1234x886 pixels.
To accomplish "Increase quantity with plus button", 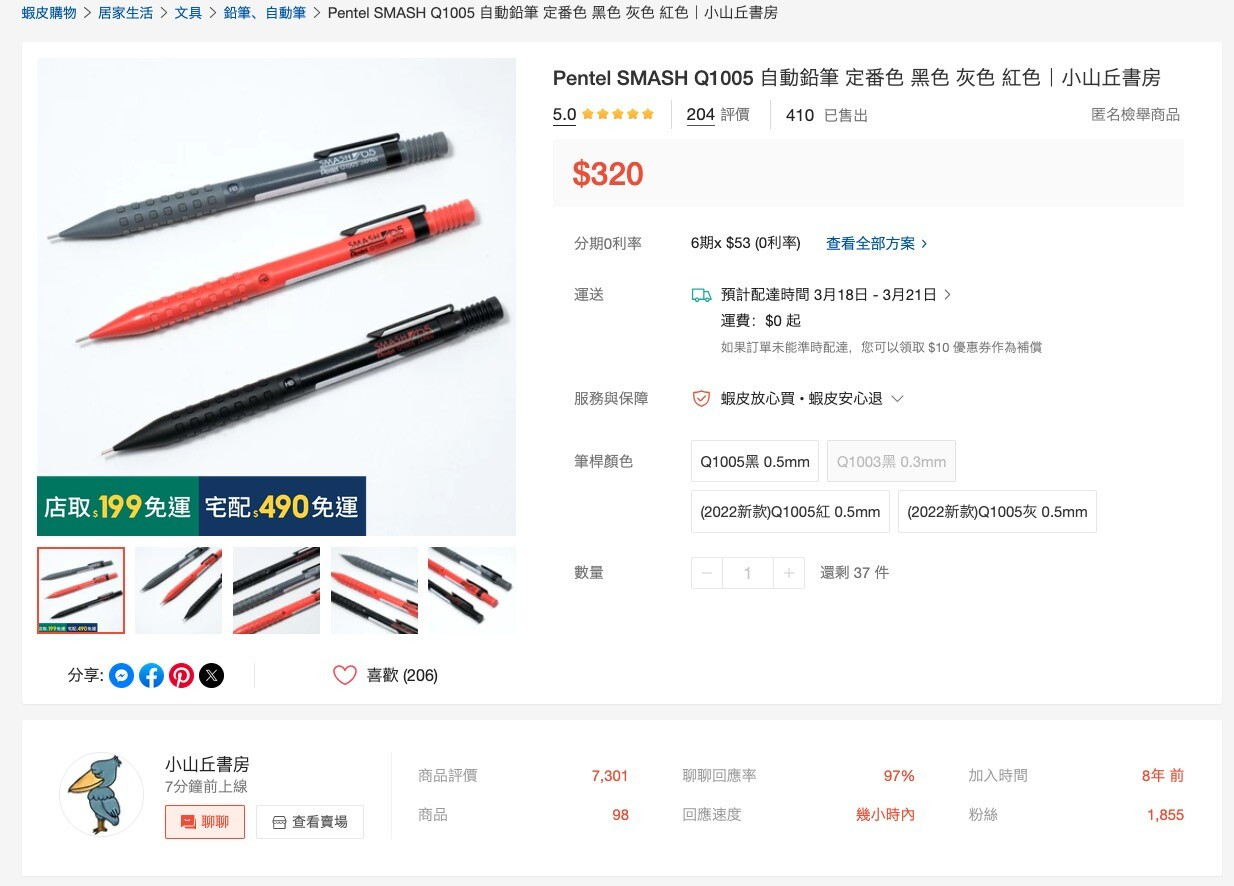I will pos(788,573).
